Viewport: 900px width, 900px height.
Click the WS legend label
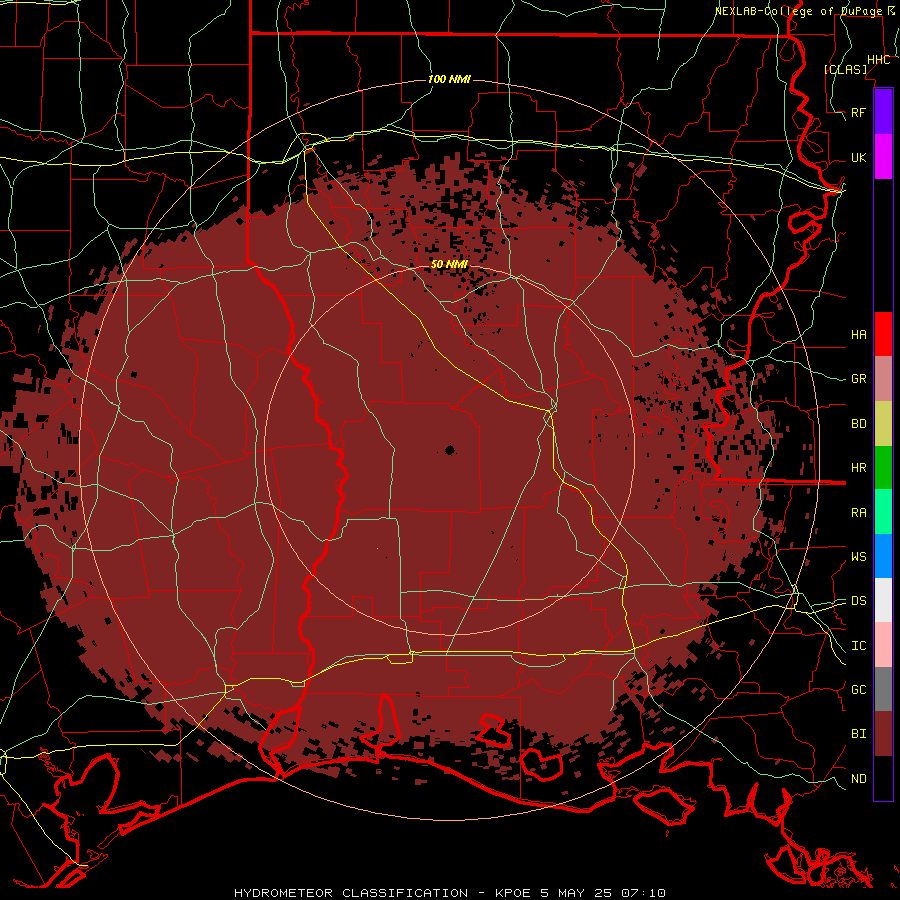tap(858, 557)
